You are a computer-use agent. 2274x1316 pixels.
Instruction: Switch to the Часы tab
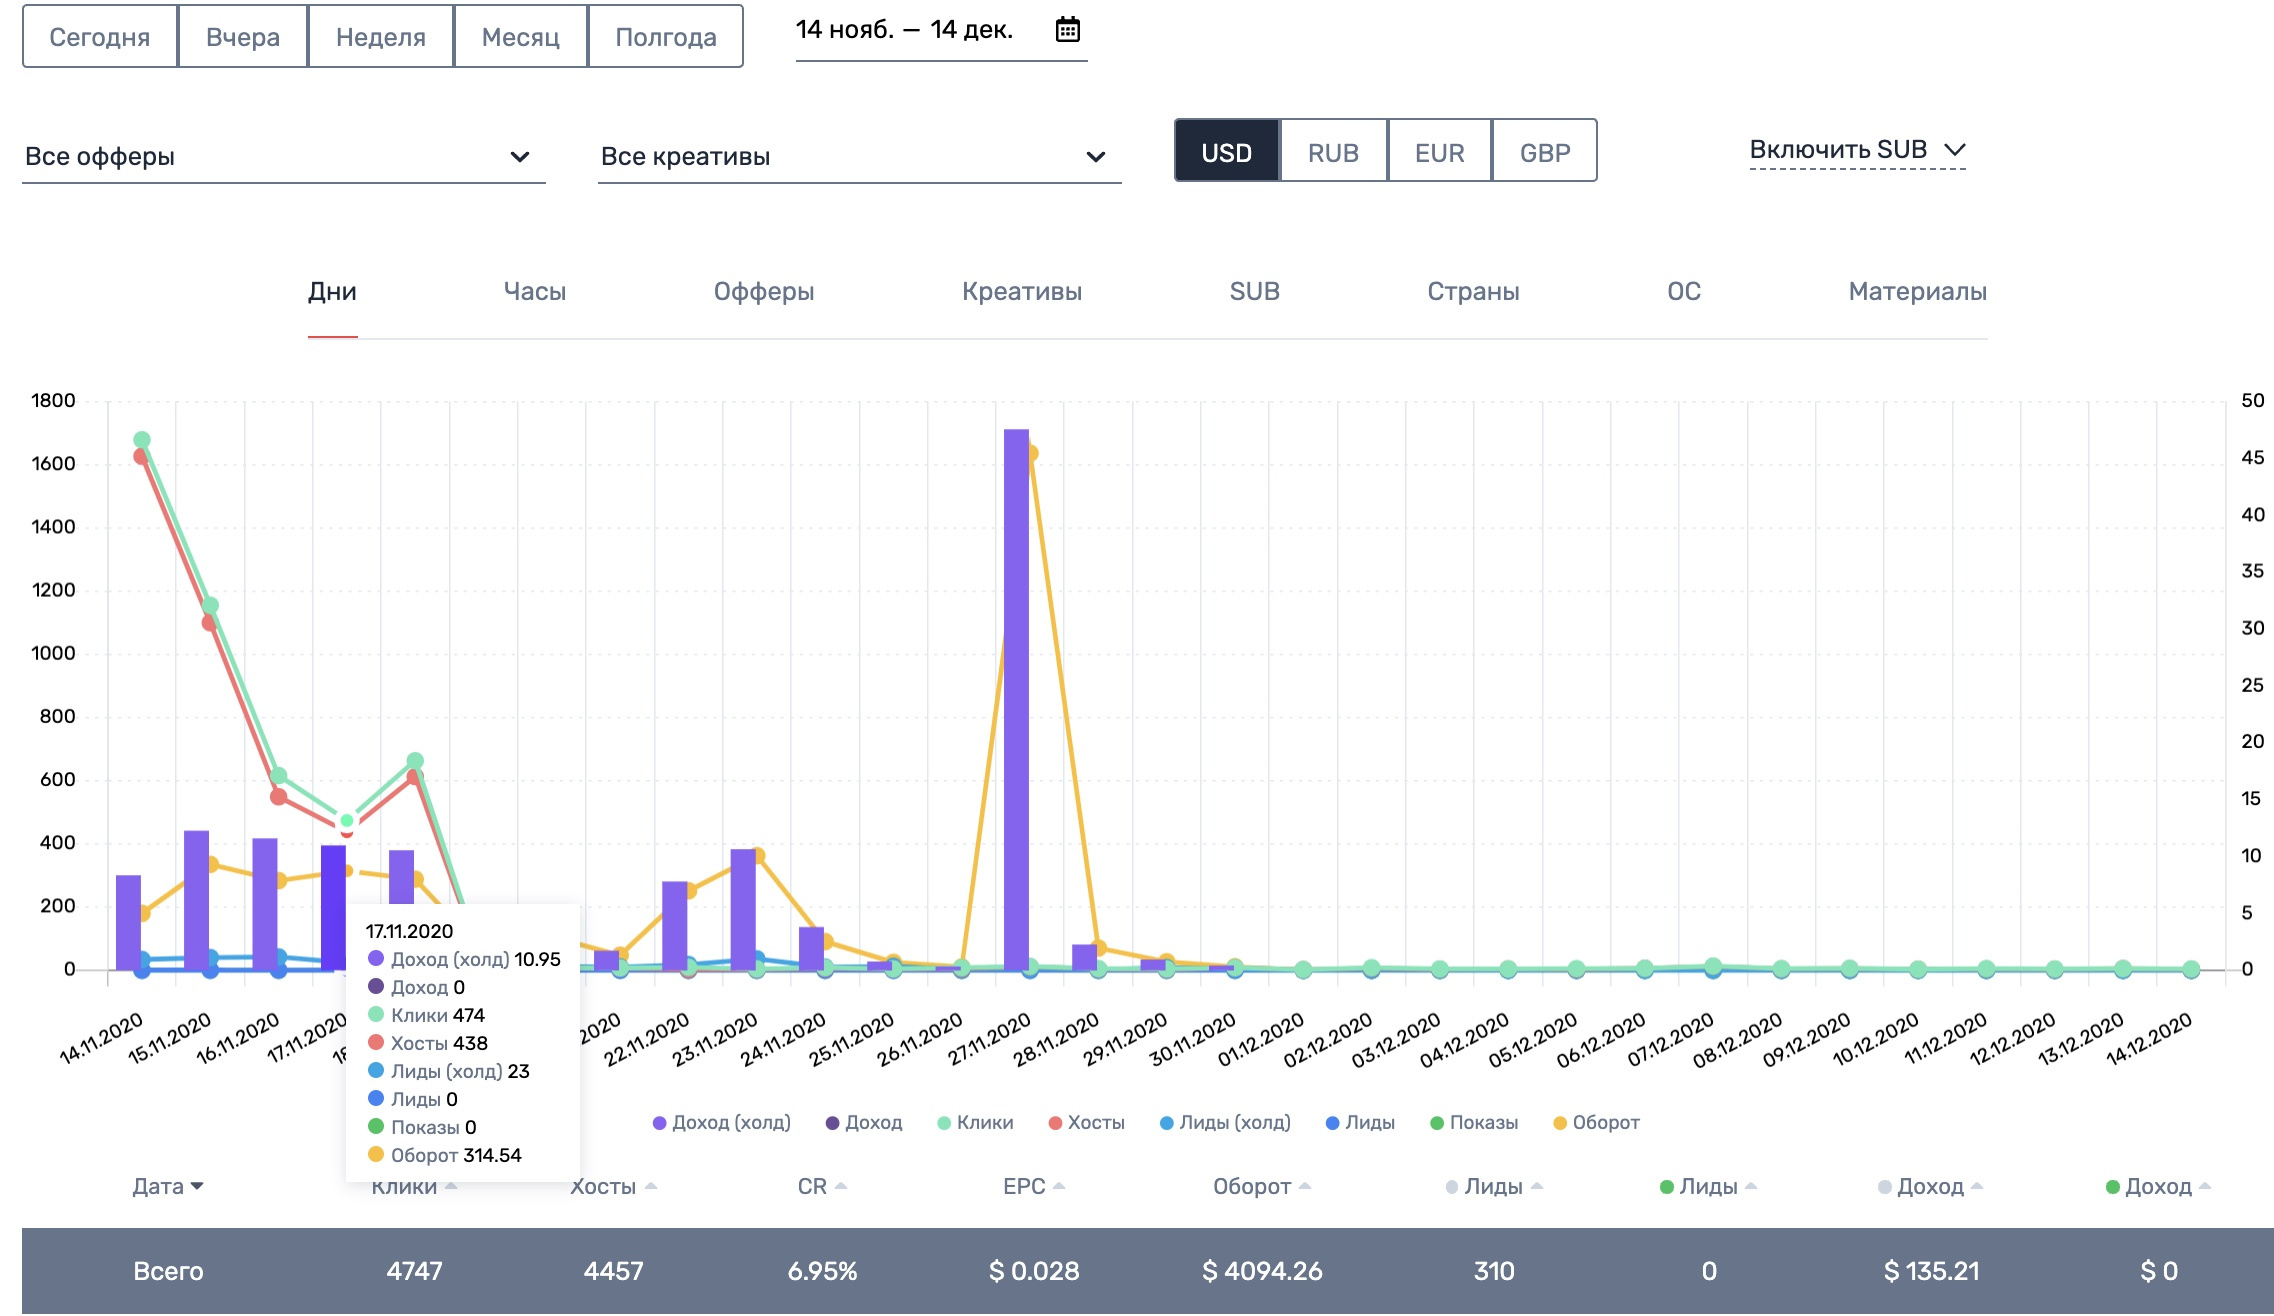pyautogui.click(x=534, y=292)
